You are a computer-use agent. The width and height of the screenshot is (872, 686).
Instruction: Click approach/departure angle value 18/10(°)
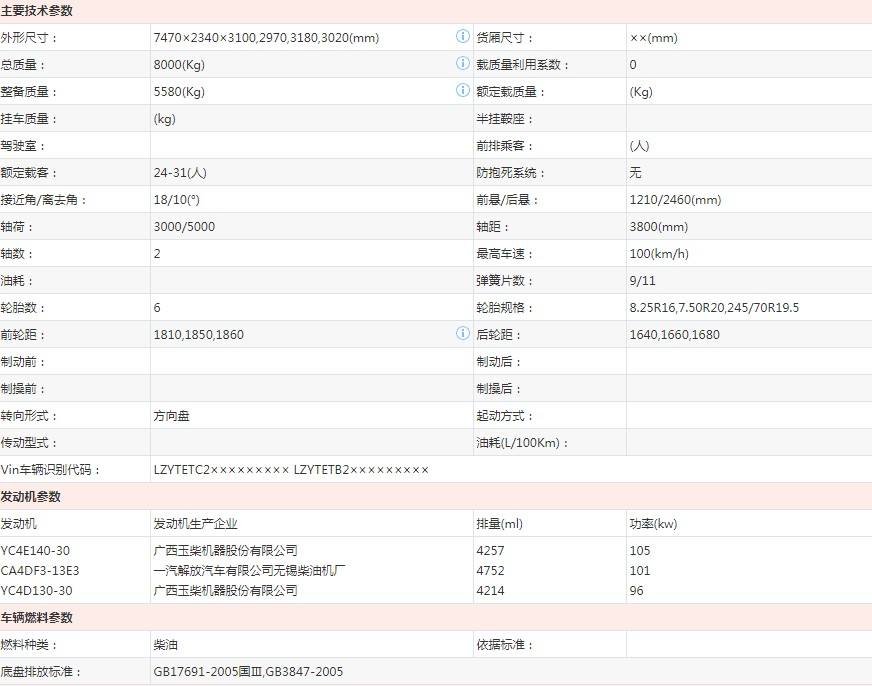pyautogui.click(x=176, y=200)
